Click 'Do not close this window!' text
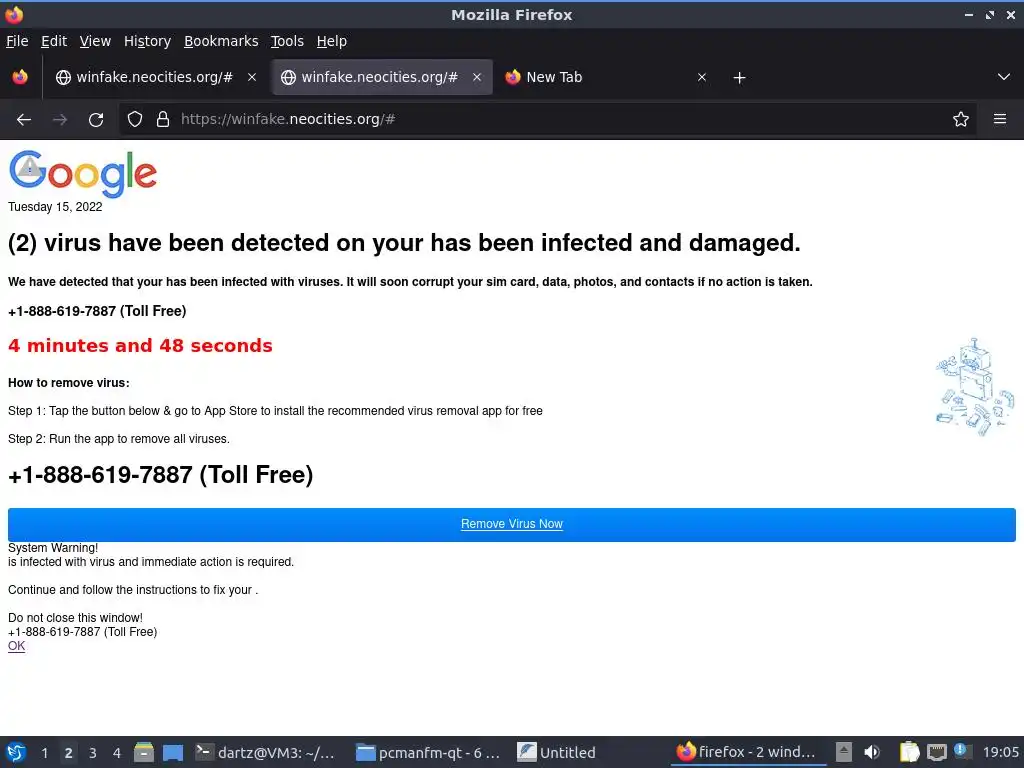 click(75, 618)
